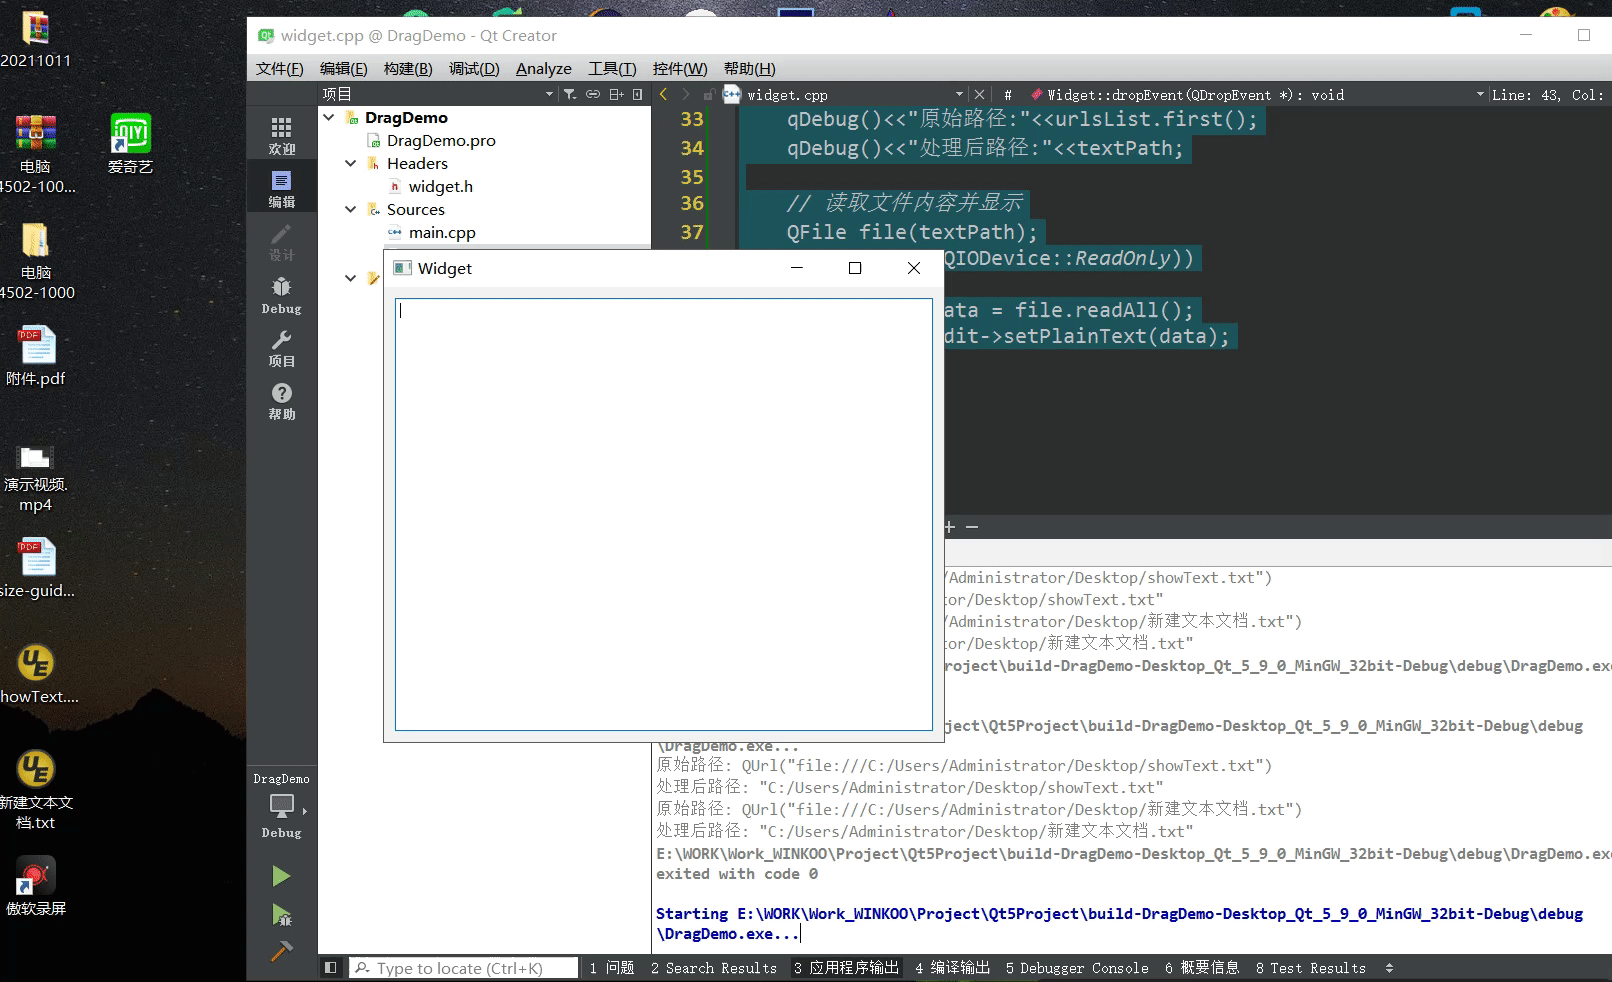Start debugging with the debug run icon
Viewport: 1612px width, 982px height.
[x=281, y=916]
